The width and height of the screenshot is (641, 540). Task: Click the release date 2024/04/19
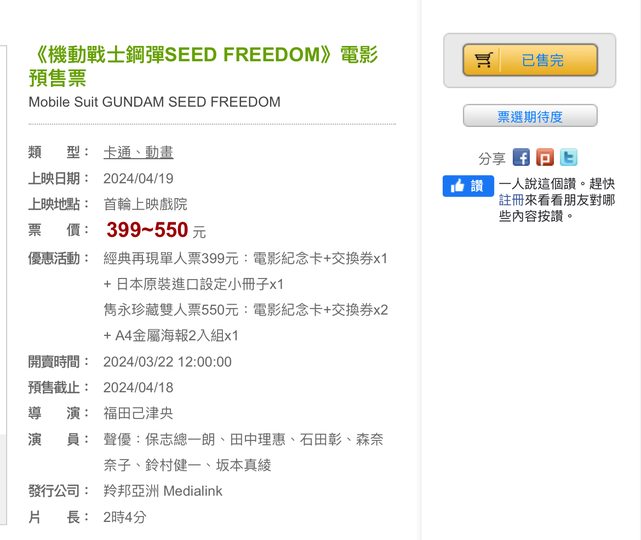(x=138, y=178)
